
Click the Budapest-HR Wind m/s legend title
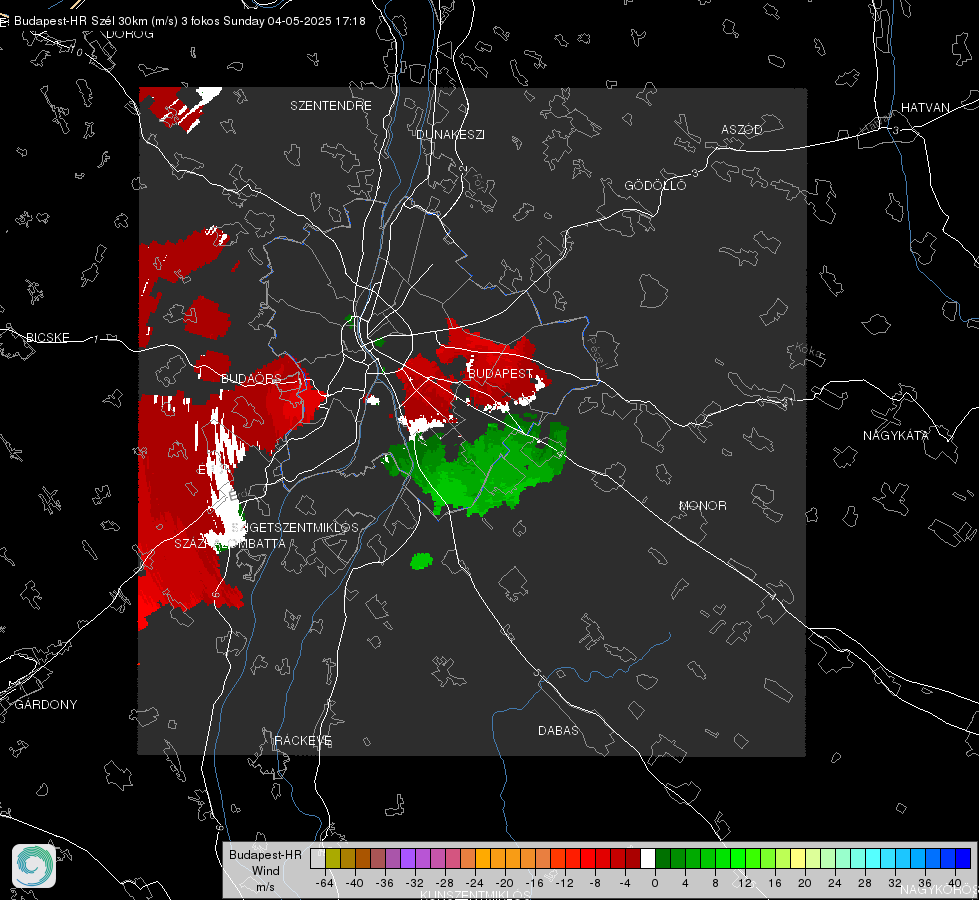265,871
